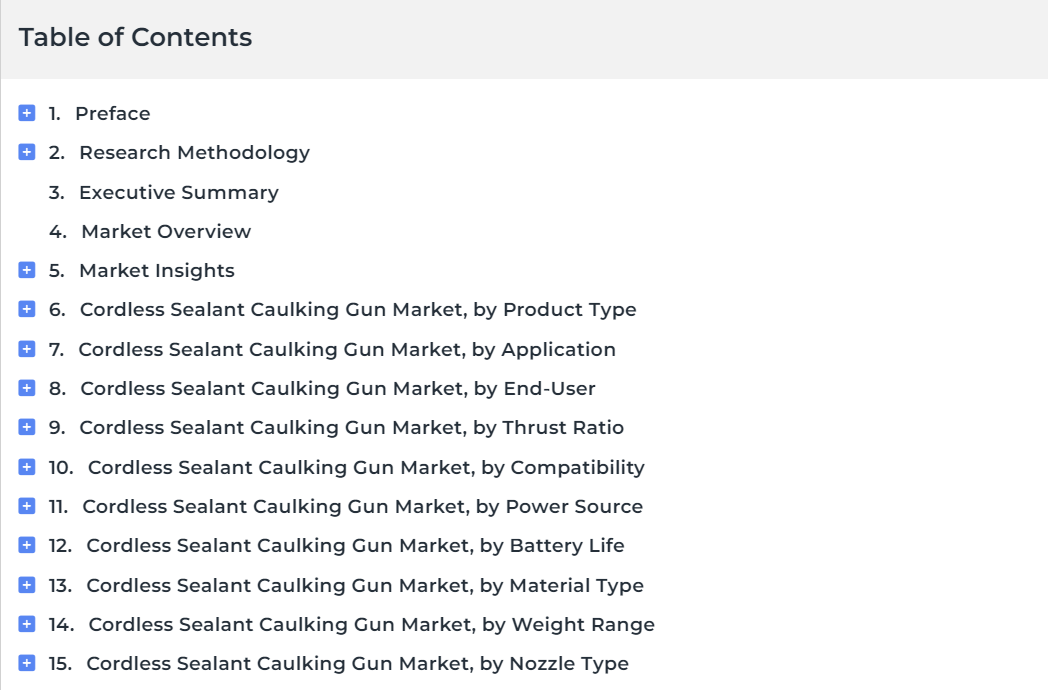Select the Preface text label
This screenshot has height=690, width=1048.
(x=112, y=114)
